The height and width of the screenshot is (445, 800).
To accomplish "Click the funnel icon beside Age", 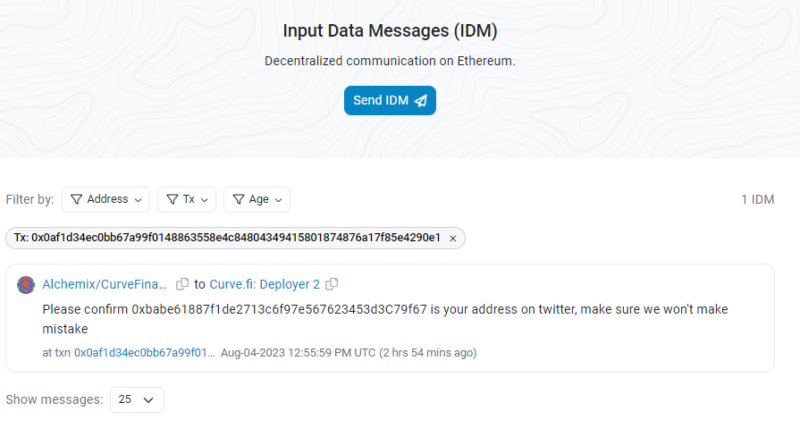I will pyautogui.click(x=238, y=200).
